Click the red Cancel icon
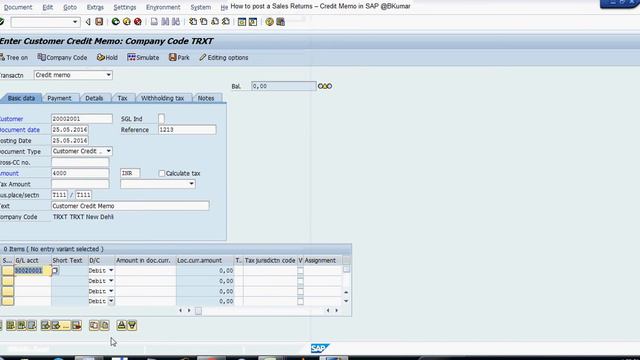Screen dimensions: 640x360 pos(138,22)
